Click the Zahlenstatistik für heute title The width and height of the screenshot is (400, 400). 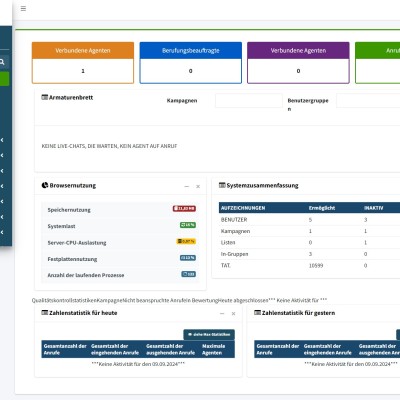coord(83,313)
